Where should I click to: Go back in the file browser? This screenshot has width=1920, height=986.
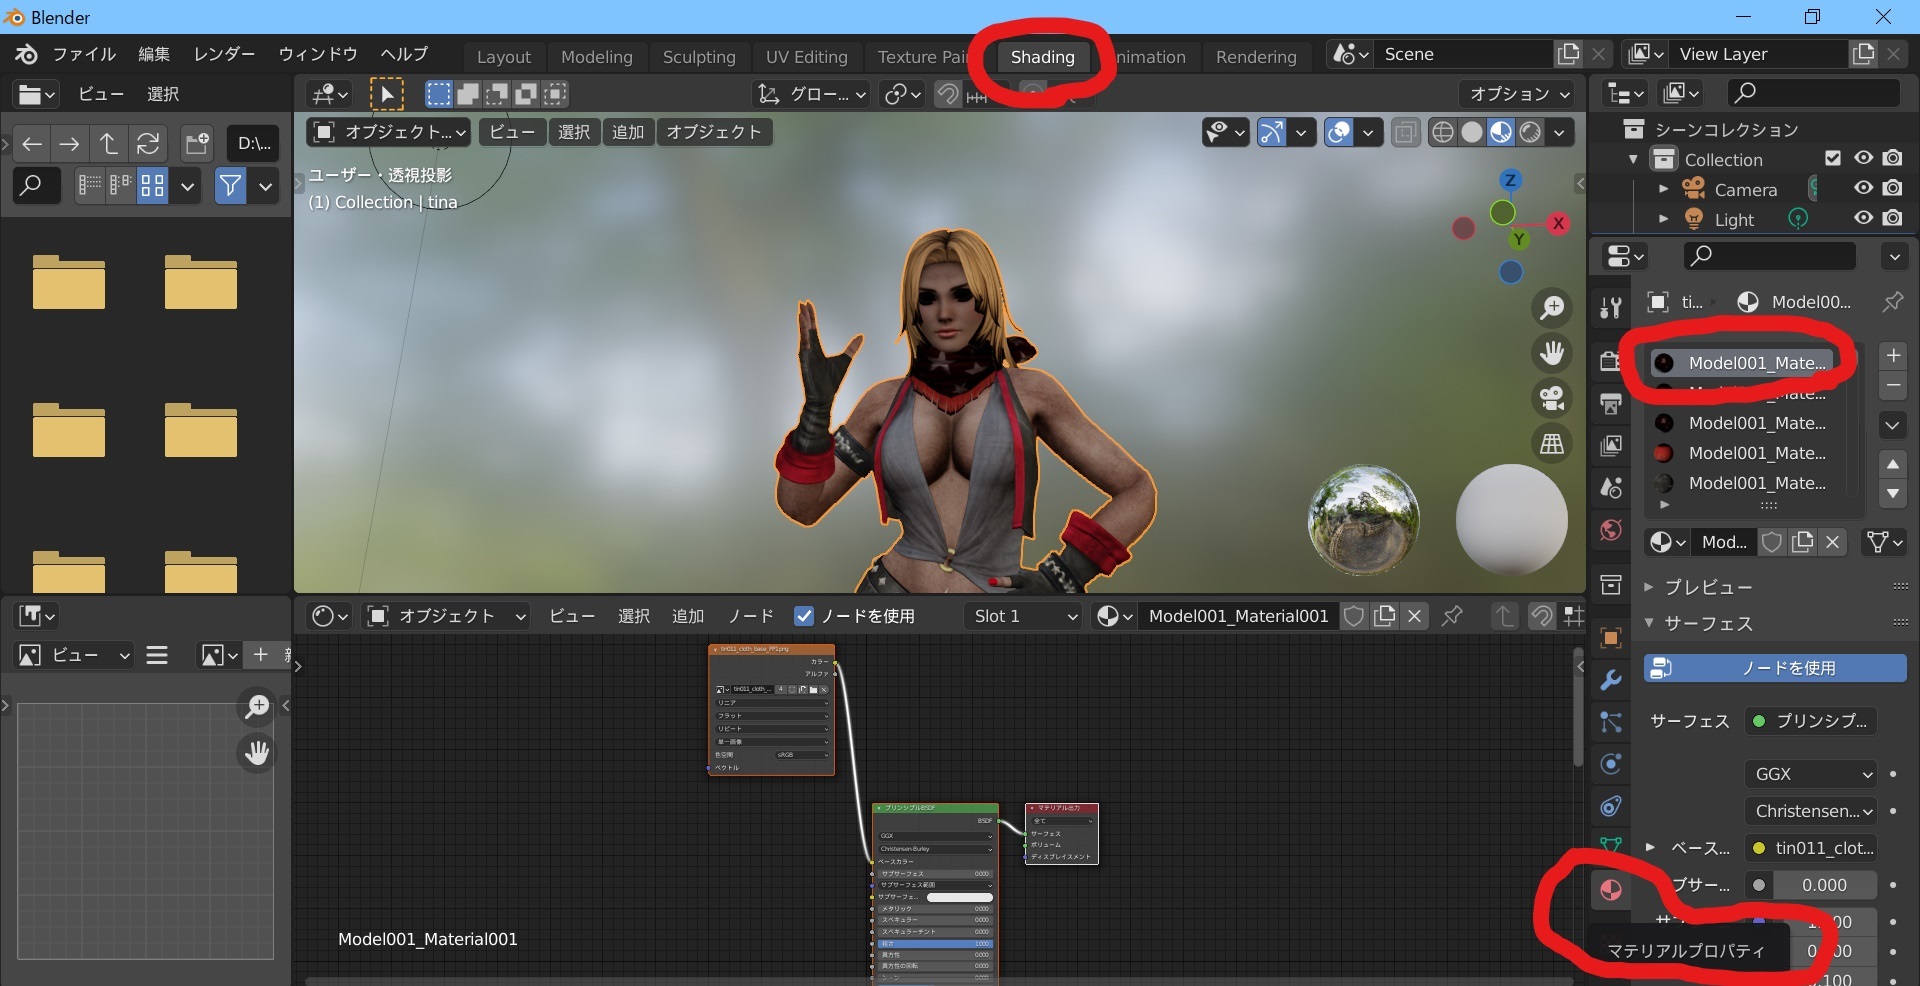coord(32,144)
